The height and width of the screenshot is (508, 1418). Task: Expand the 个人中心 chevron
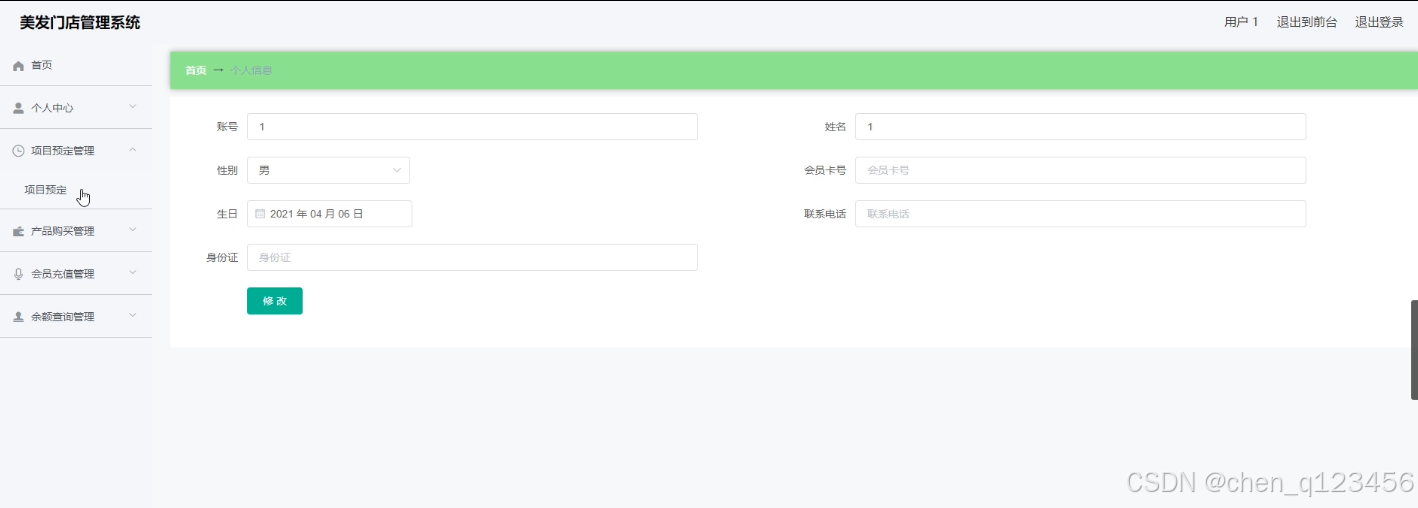132,107
